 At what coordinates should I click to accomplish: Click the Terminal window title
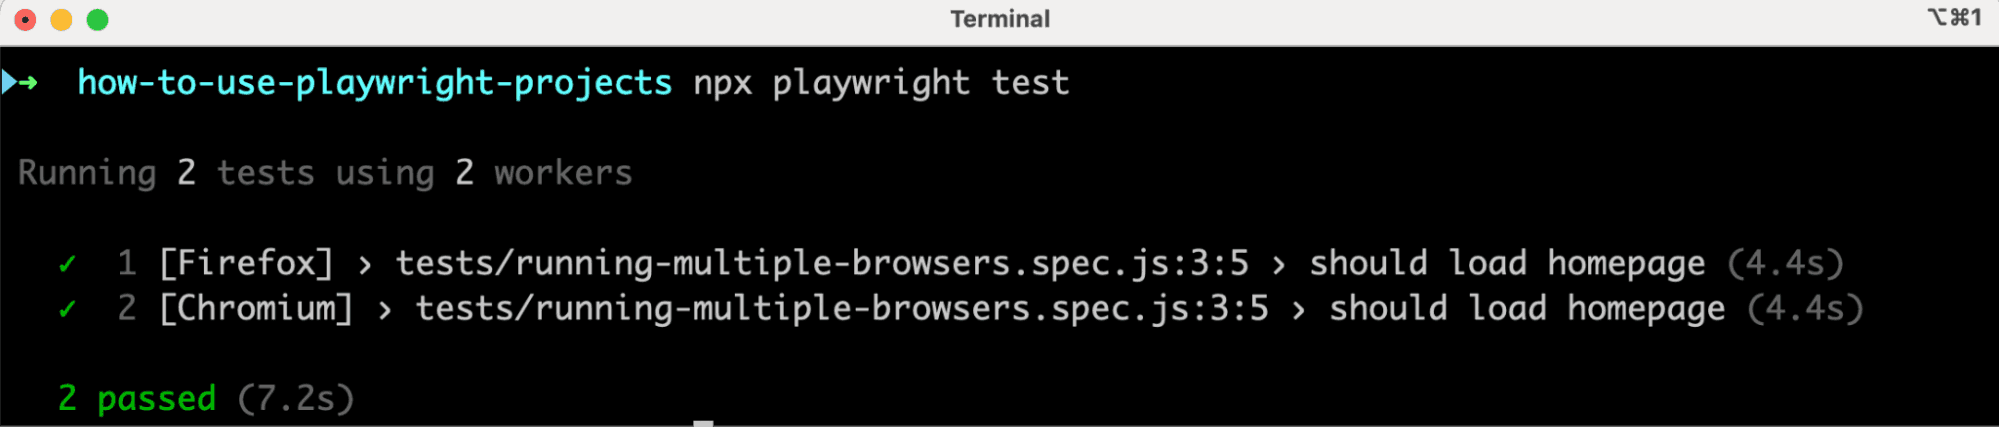tap(999, 19)
